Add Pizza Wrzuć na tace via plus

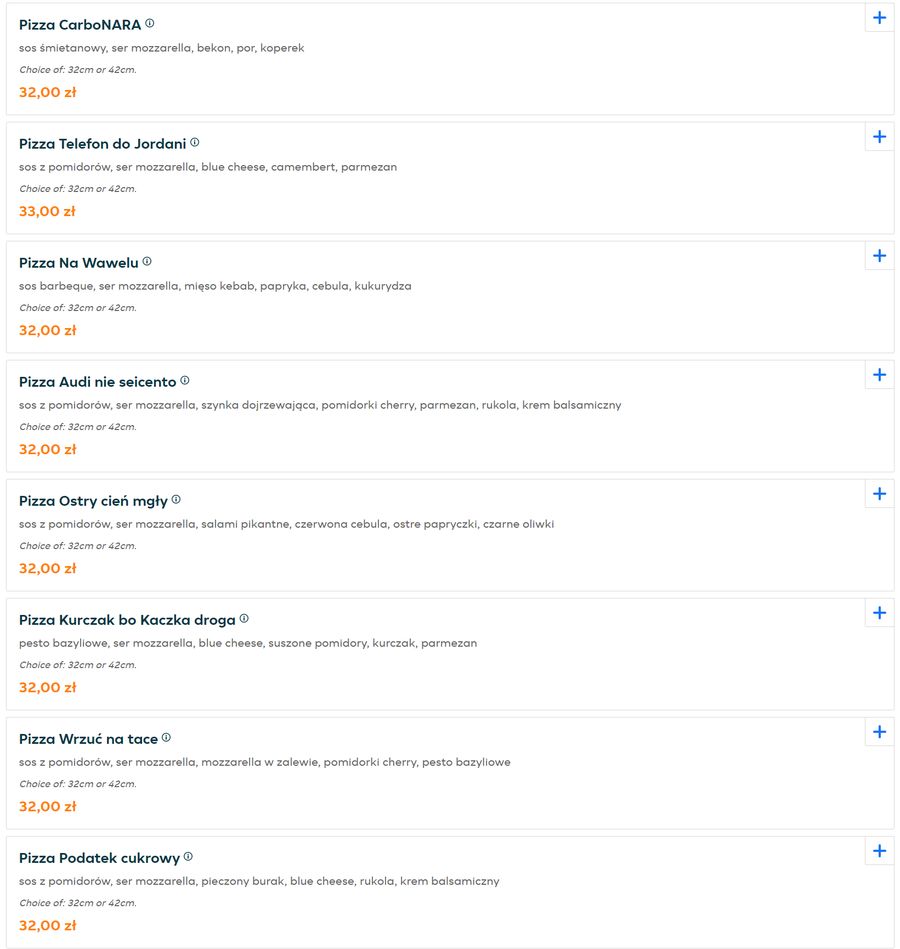(x=879, y=732)
